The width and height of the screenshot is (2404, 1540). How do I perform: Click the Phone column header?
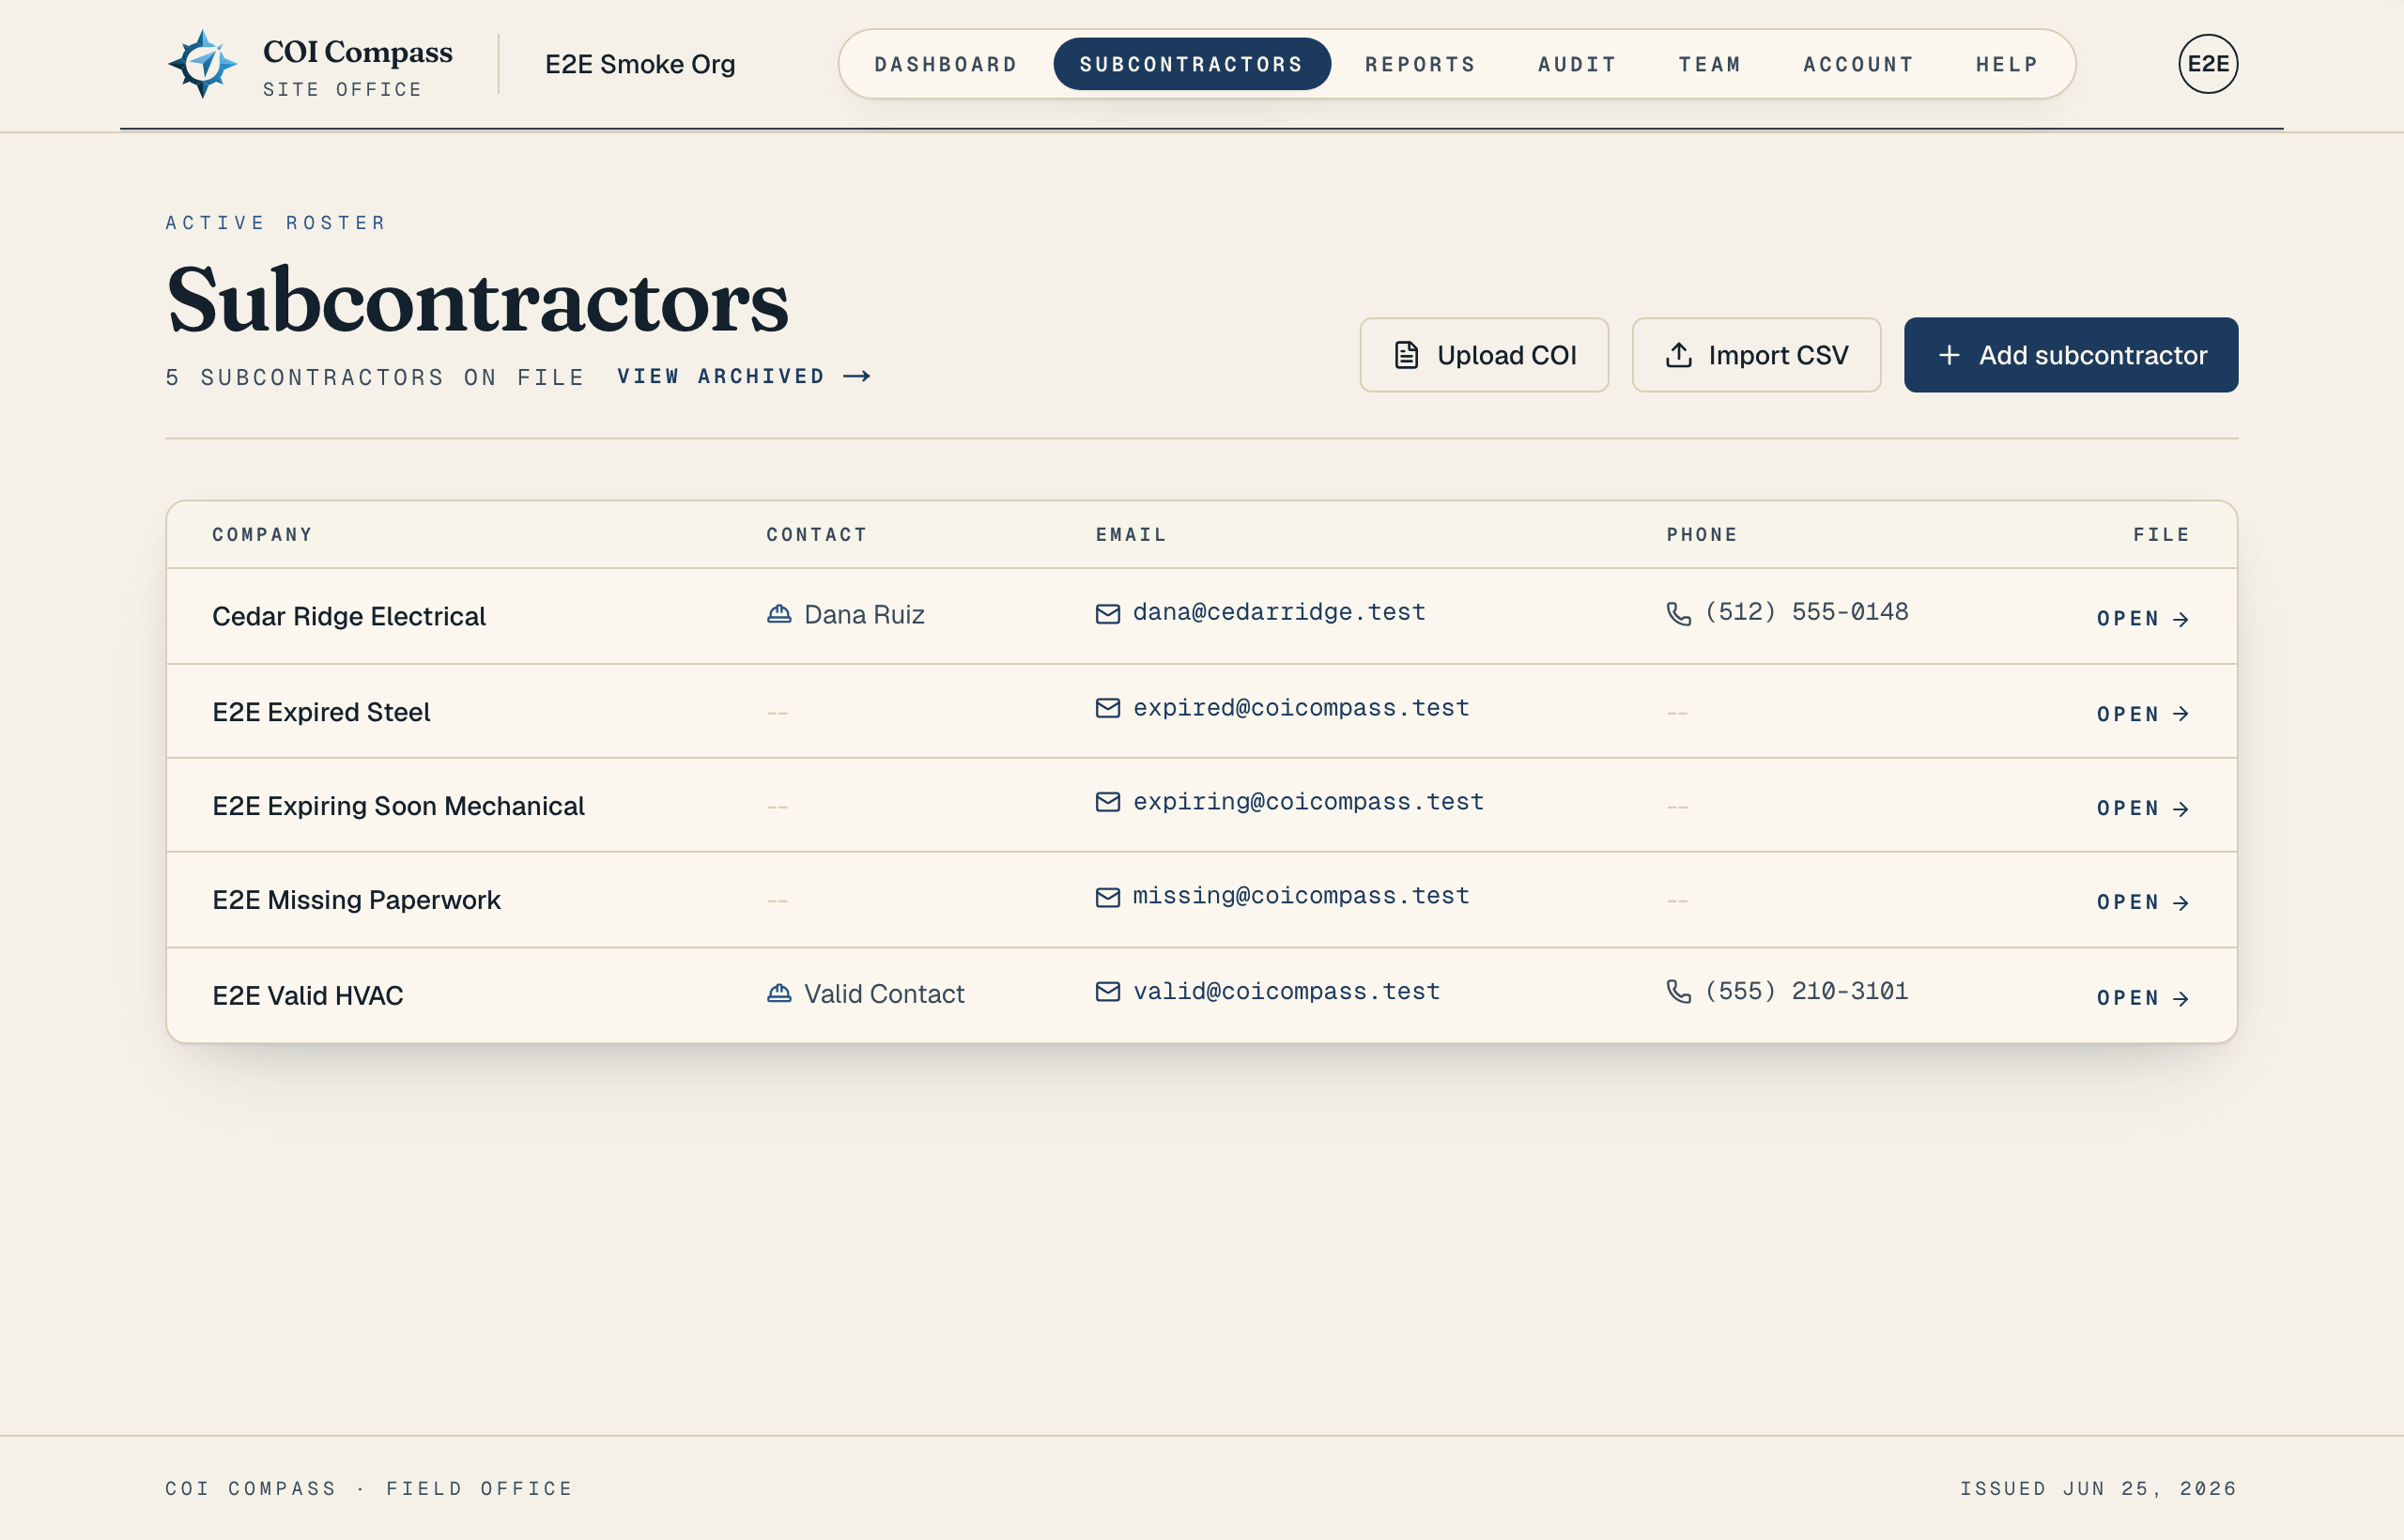tap(1702, 535)
